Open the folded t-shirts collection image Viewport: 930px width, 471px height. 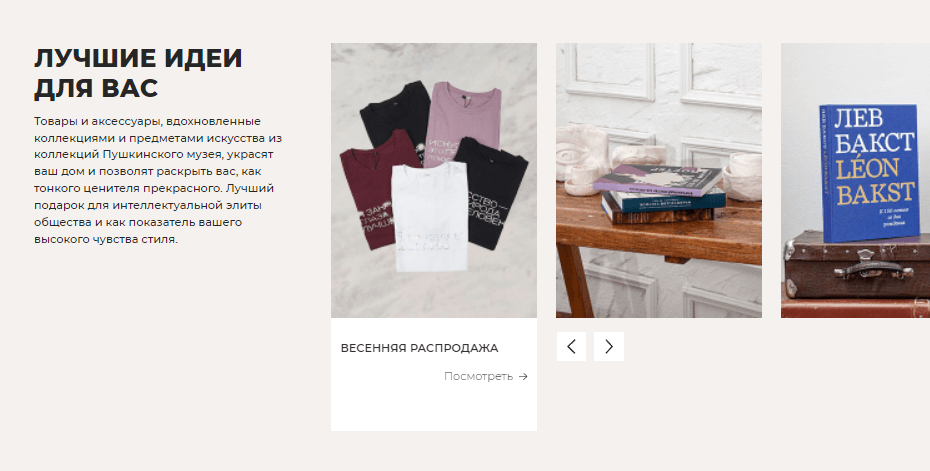click(x=434, y=180)
